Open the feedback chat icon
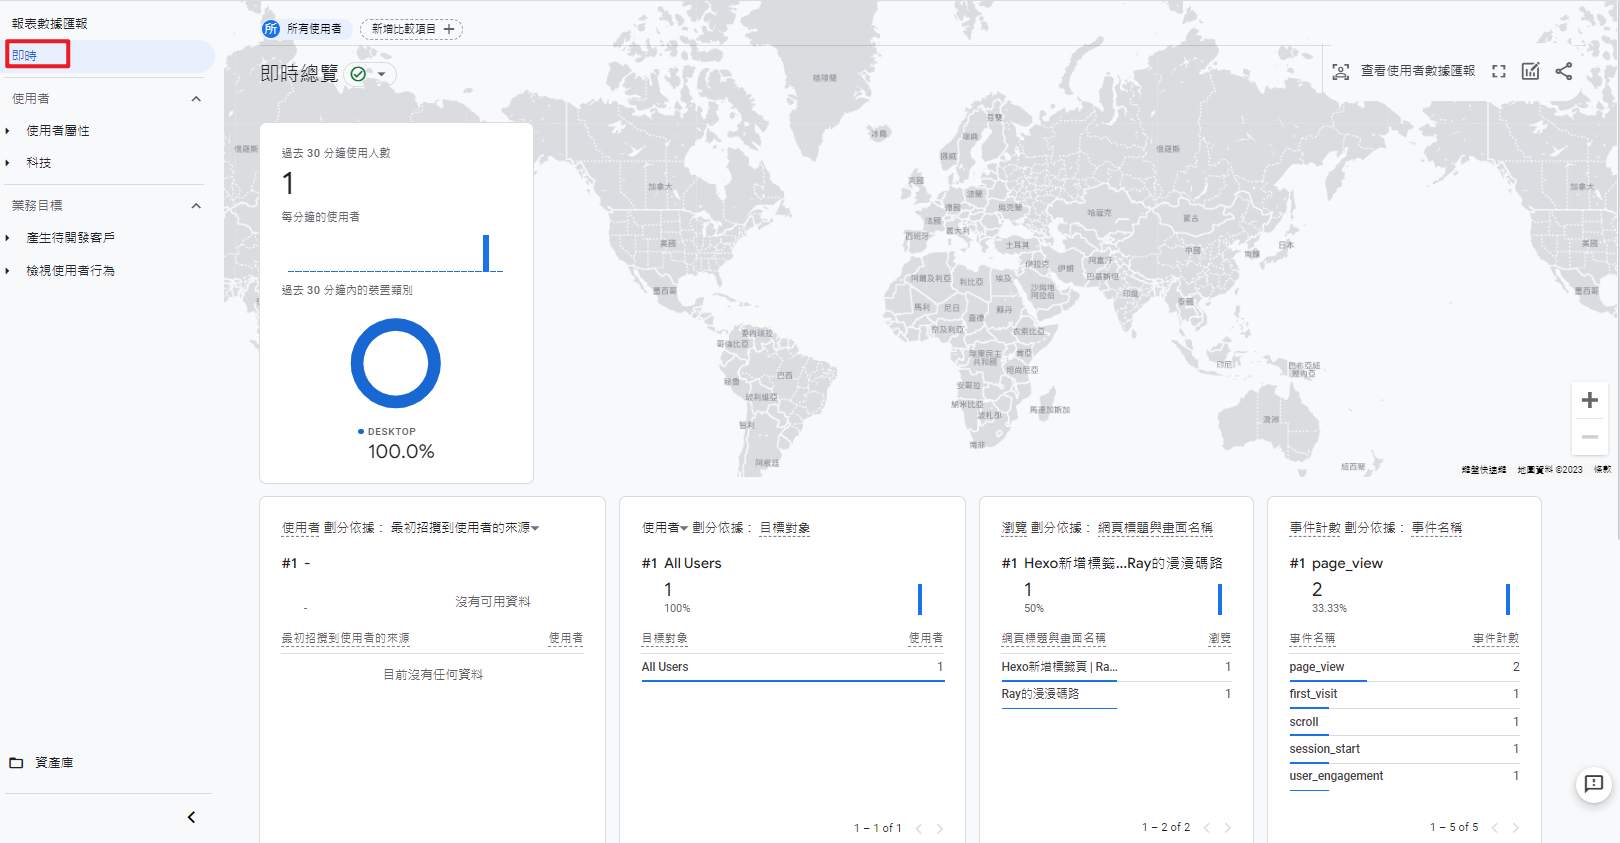Image resolution: width=1620 pixels, height=843 pixels. [1594, 784]
